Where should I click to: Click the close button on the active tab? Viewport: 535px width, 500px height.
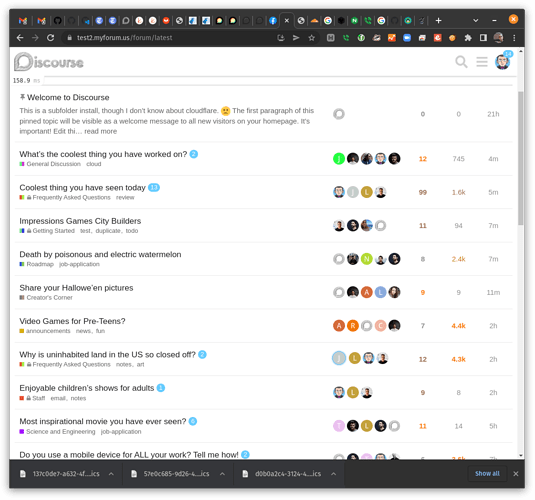(287, 20)
